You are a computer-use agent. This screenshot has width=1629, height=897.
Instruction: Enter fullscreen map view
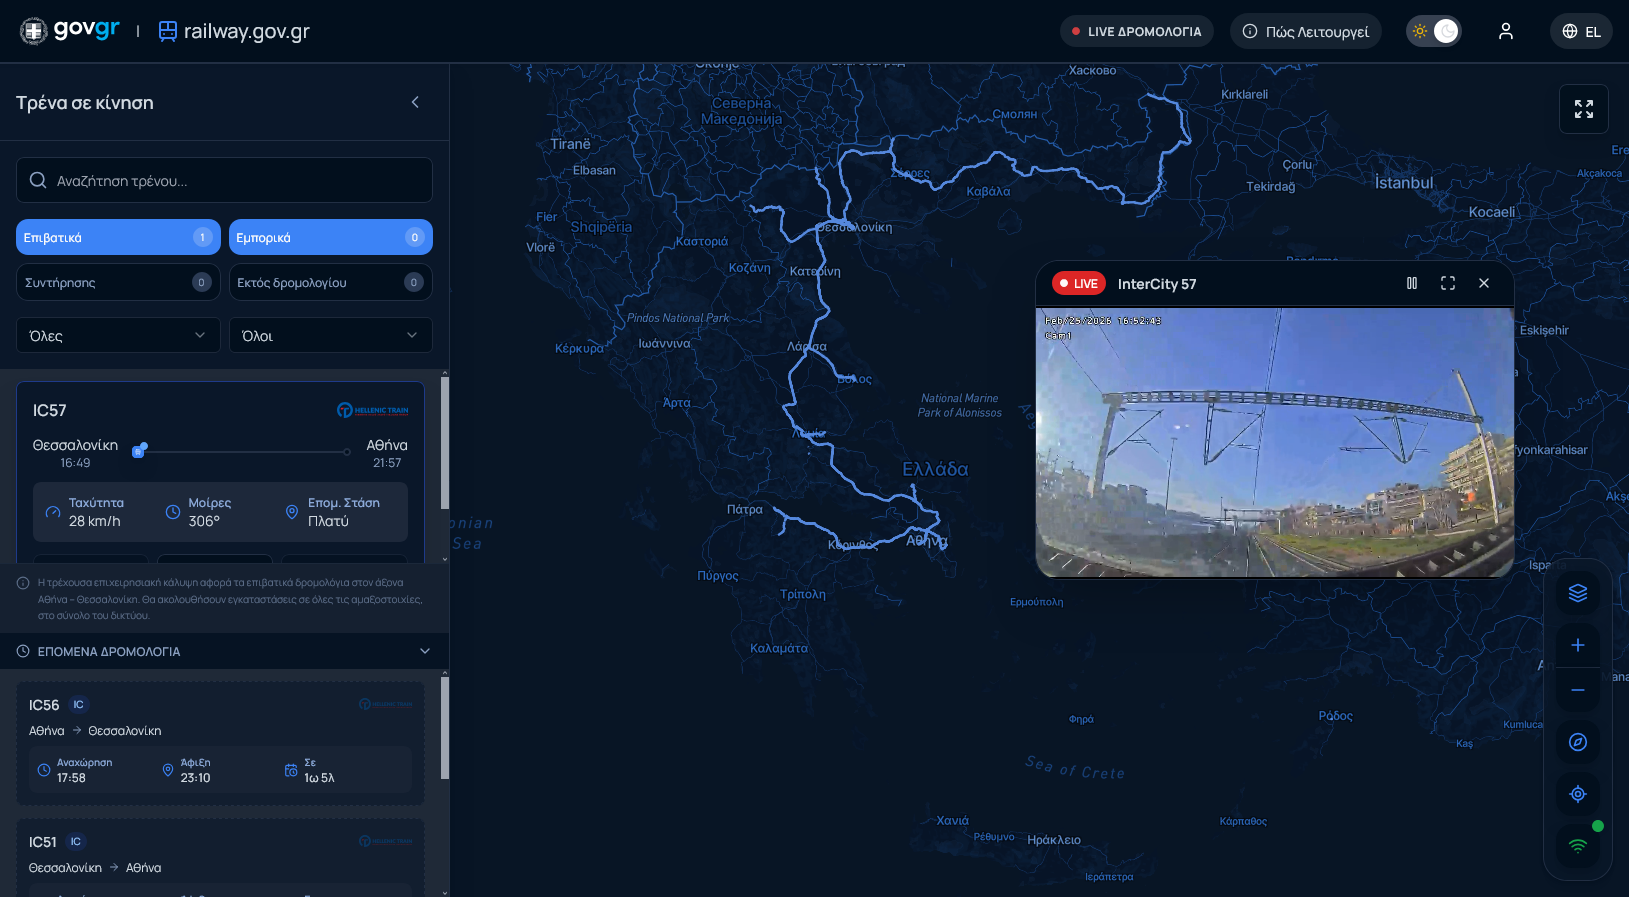click(x=1583, y=109)
